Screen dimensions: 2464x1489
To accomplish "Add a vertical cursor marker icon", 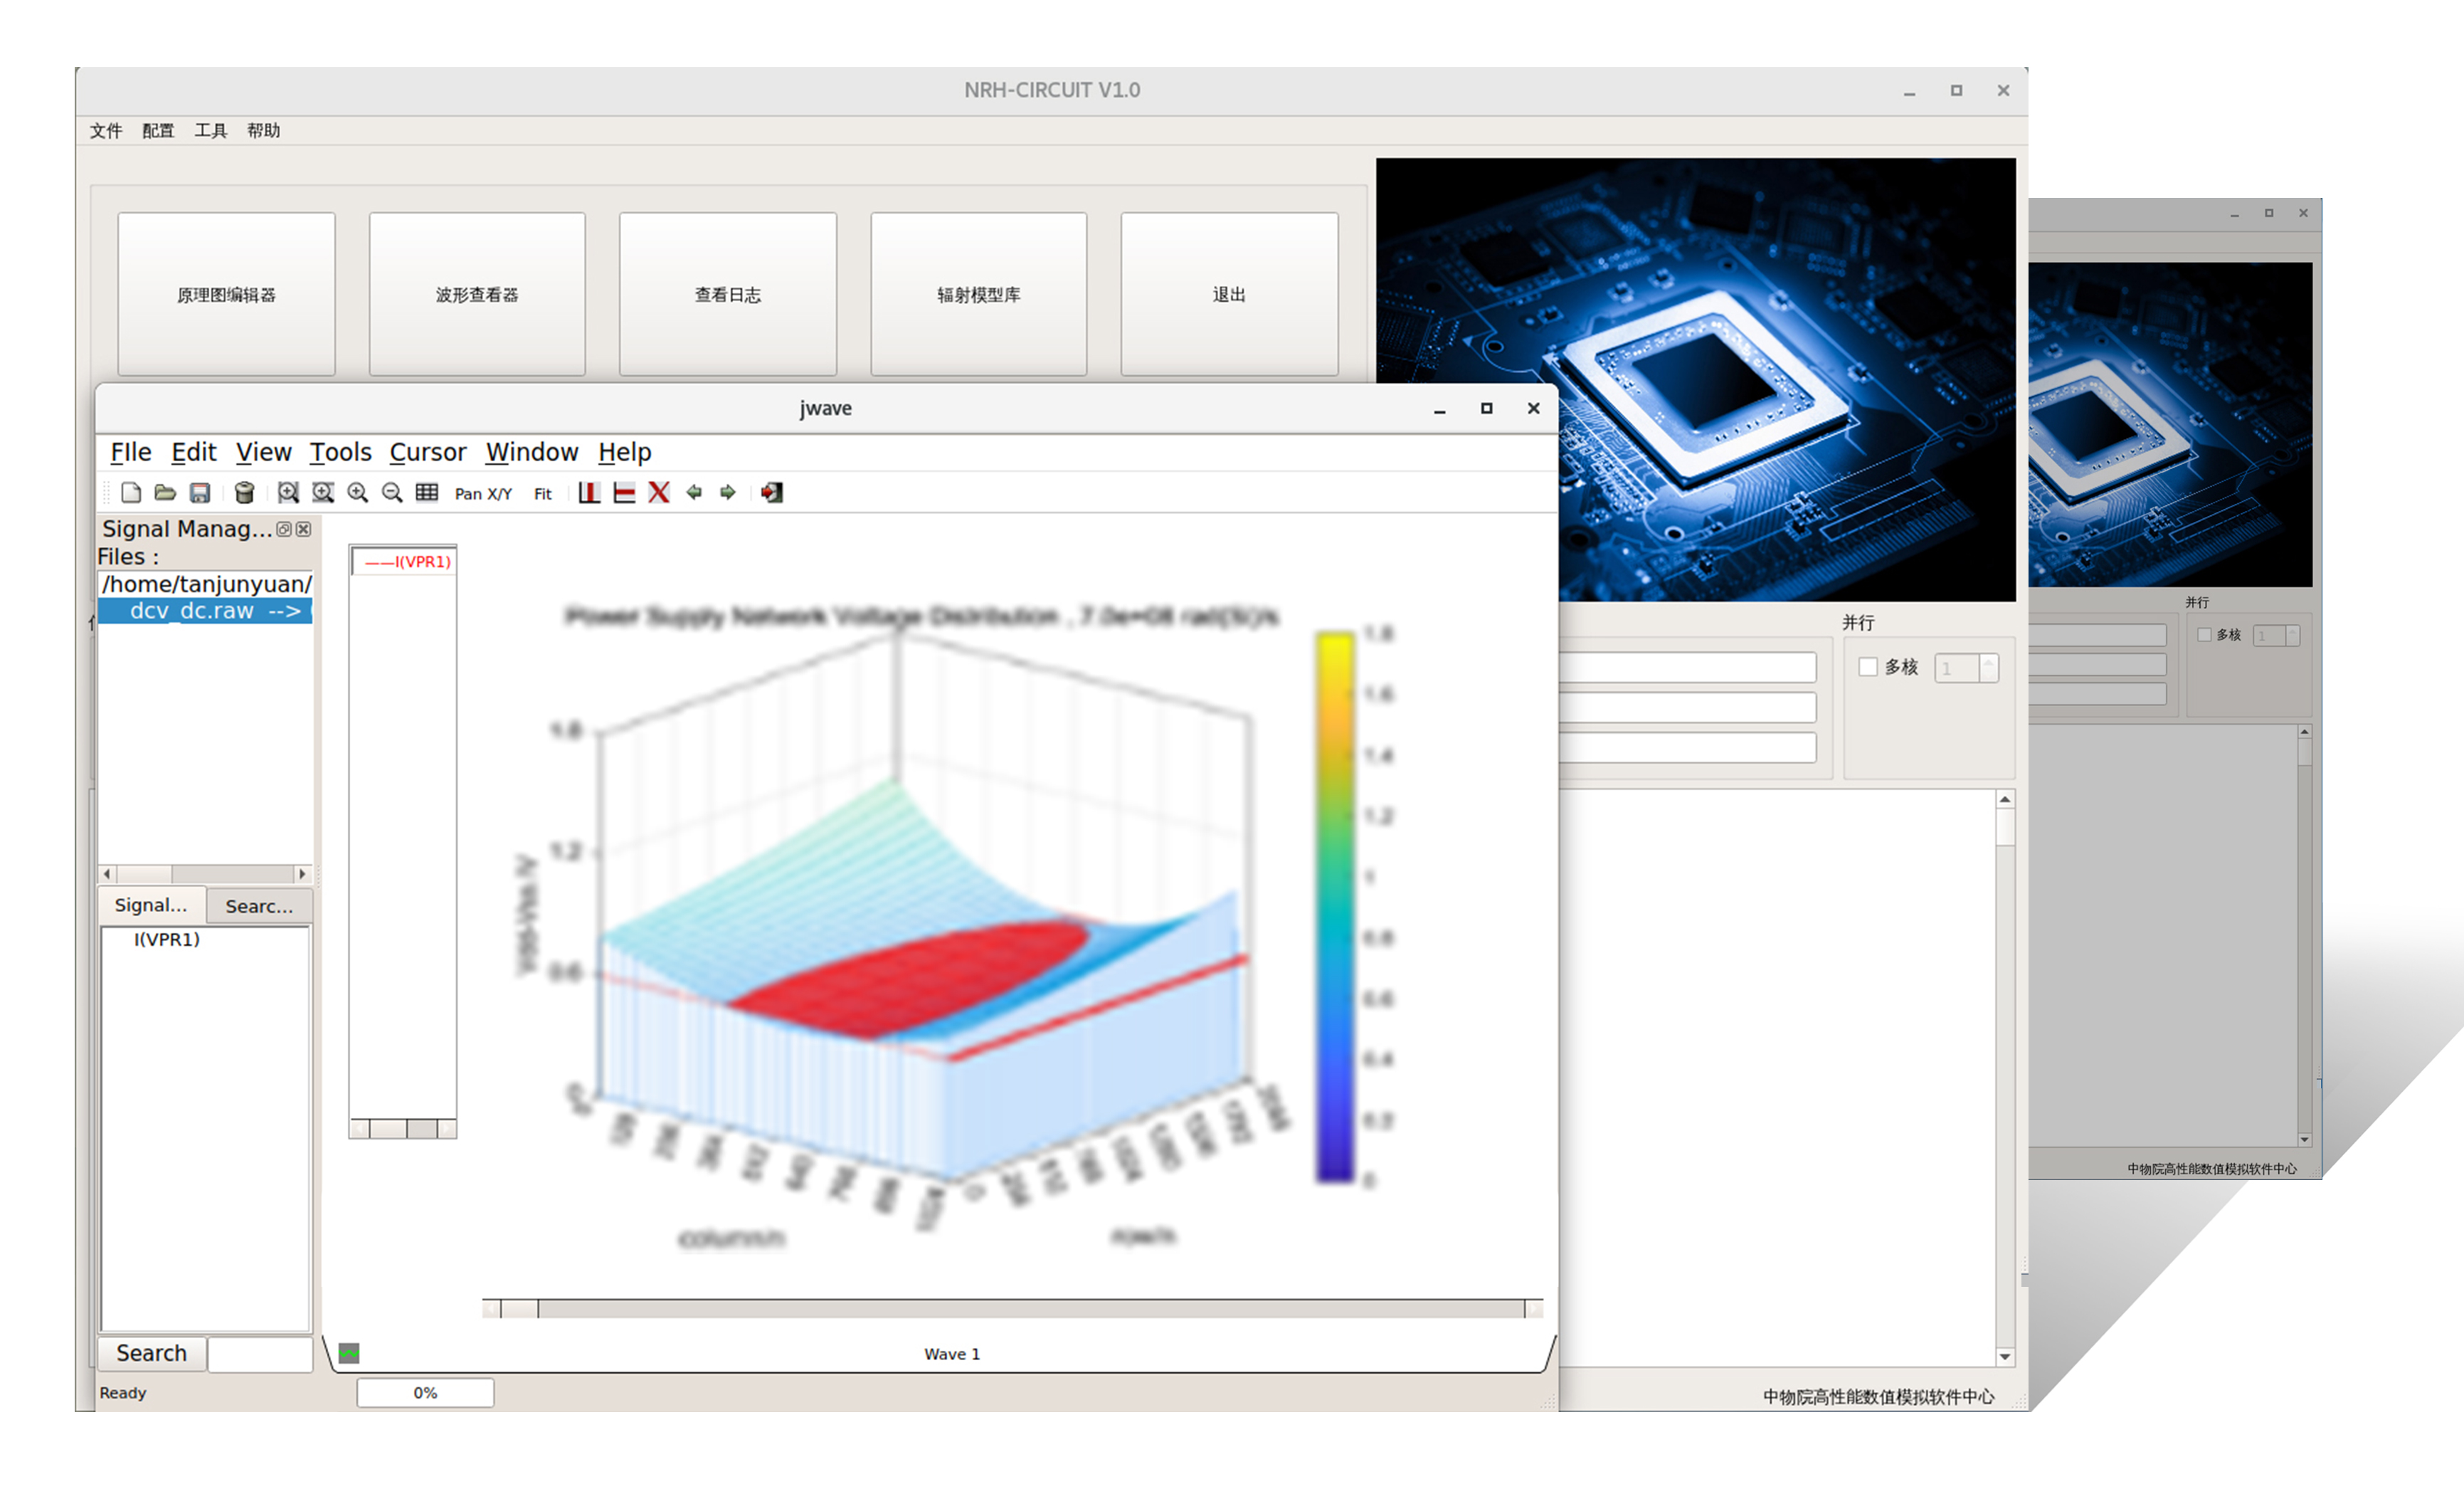I will (x=589, y=492).
